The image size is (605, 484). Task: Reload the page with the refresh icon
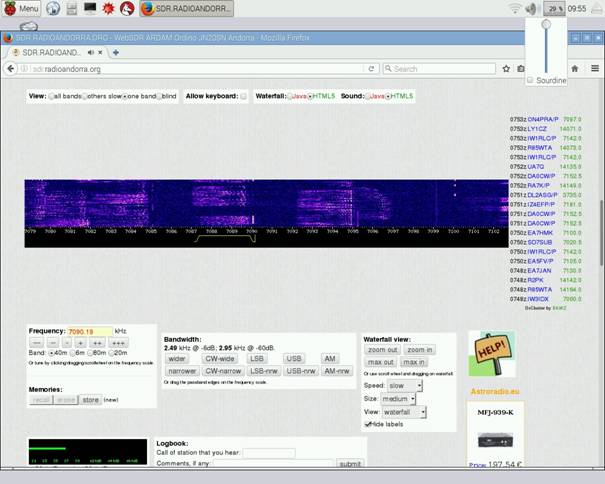[x=371, y=69]
